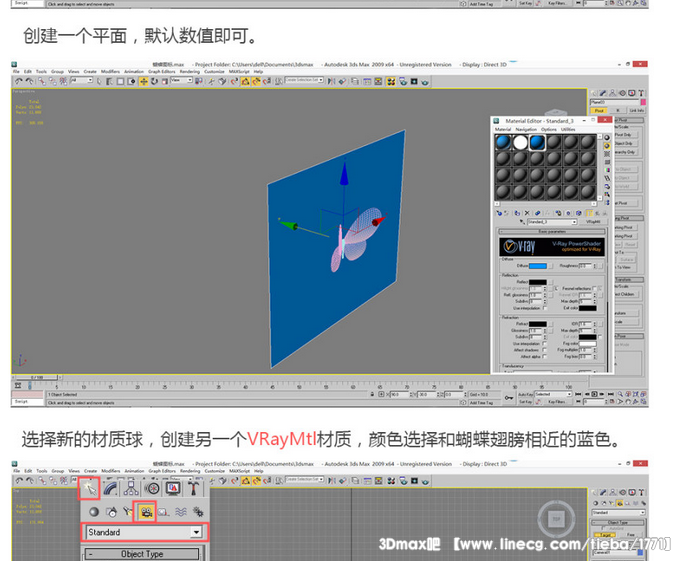700x561 pixels.
Task: Select the highlighted Cameras category icon
Action: [x=146, y=512]
